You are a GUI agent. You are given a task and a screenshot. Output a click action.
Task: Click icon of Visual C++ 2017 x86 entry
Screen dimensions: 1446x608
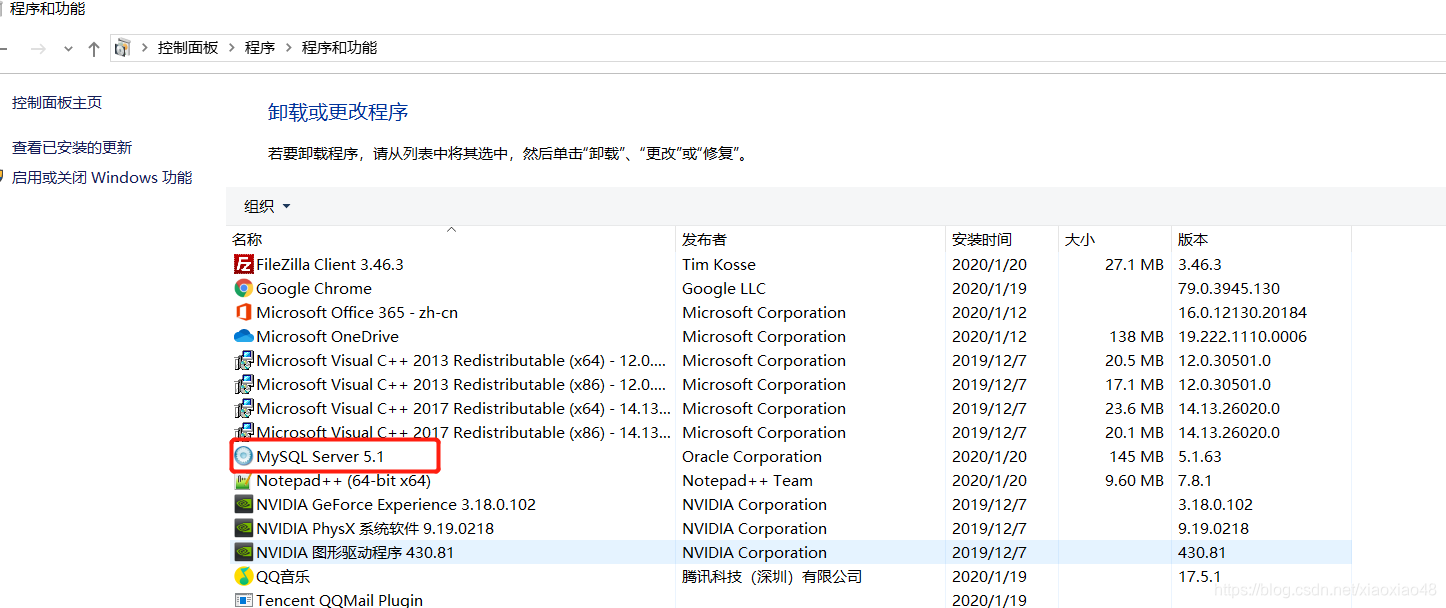[243, 433]
